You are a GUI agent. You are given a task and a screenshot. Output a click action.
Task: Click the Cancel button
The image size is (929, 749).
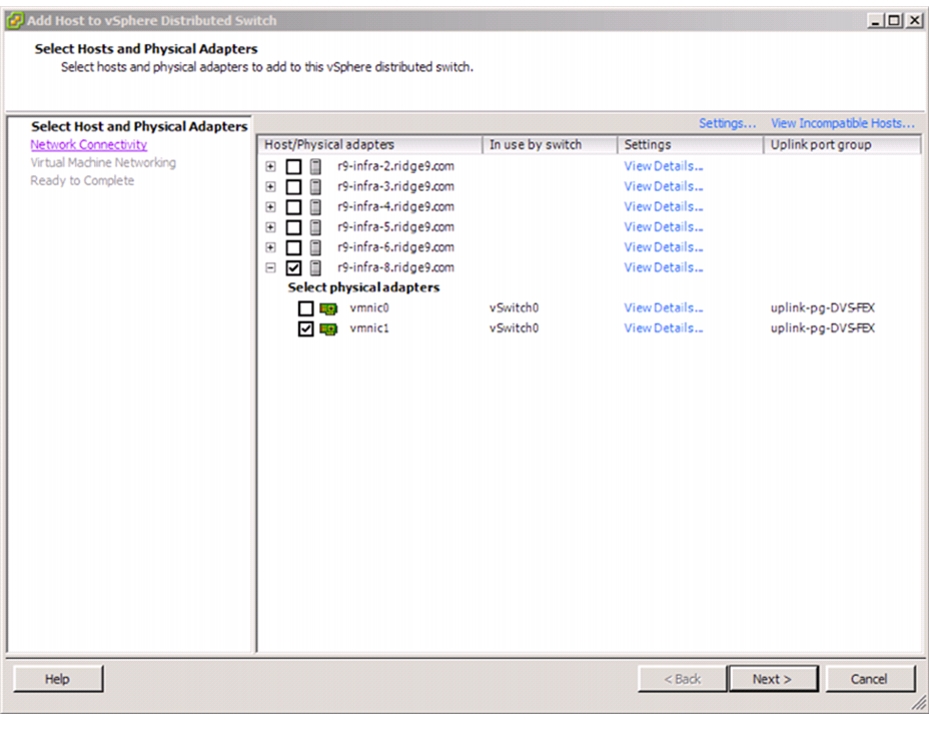coord(869,679)
